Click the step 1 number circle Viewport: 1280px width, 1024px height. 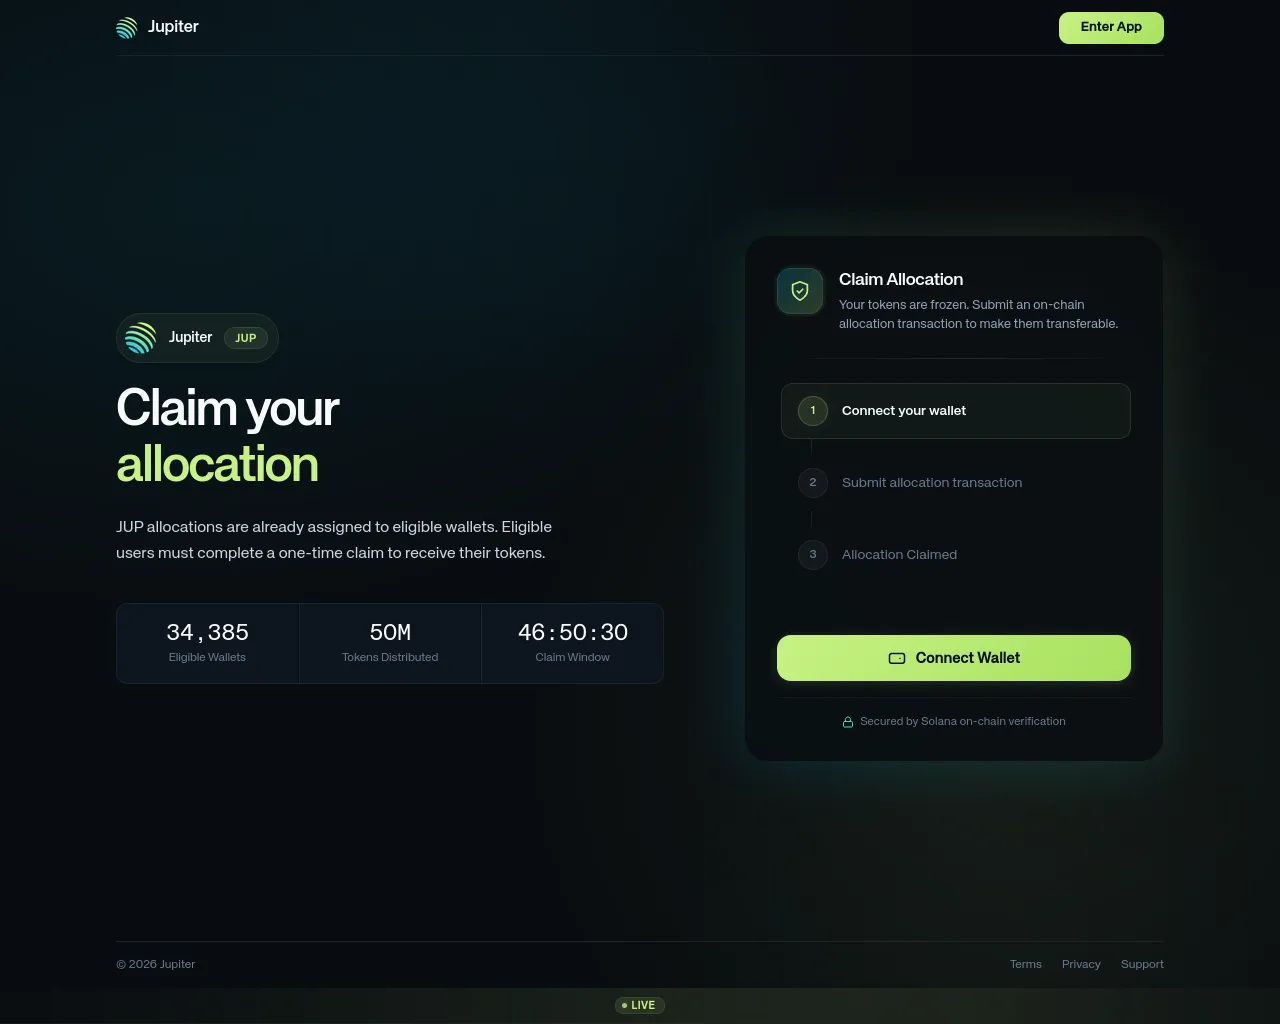coord(813,411)
